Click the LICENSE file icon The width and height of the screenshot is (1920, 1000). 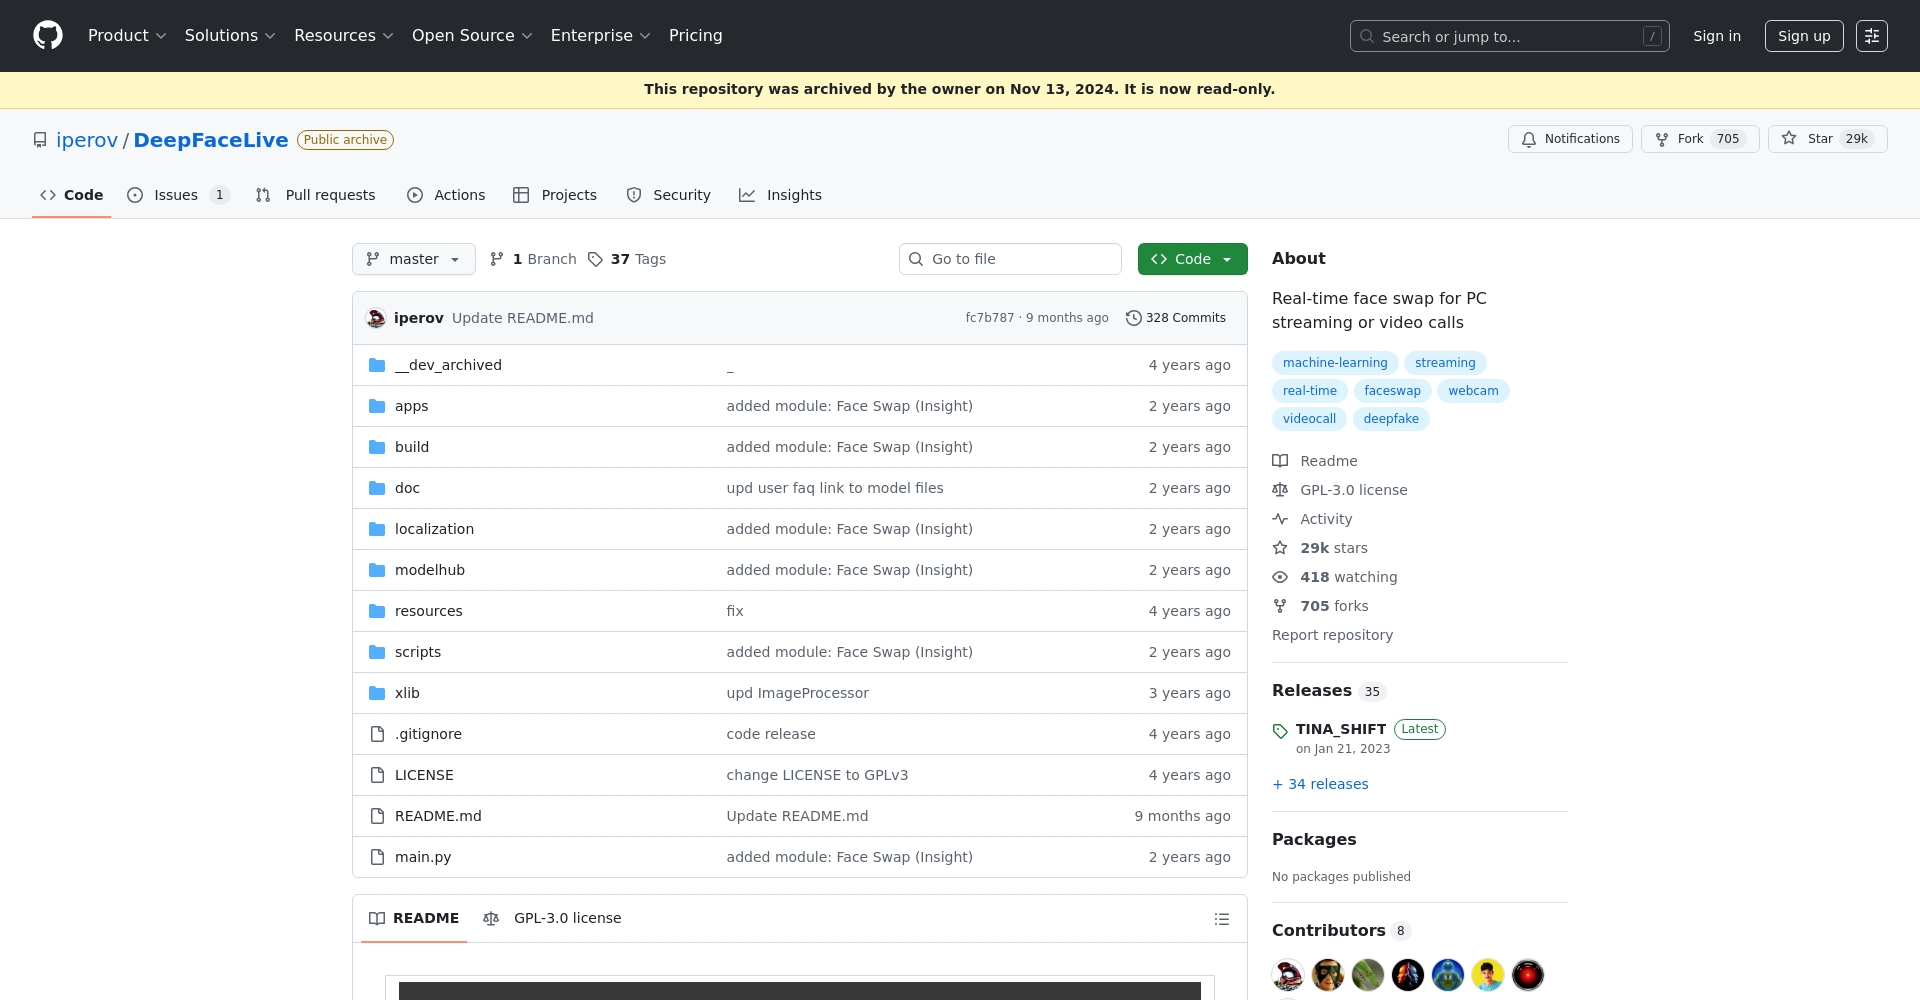(x=377, y=775)
